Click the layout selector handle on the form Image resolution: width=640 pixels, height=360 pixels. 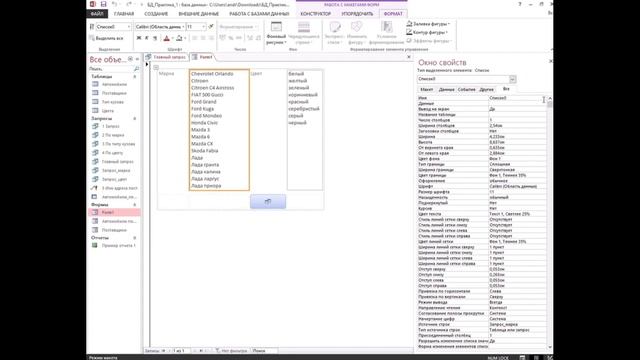click(156, 67)
